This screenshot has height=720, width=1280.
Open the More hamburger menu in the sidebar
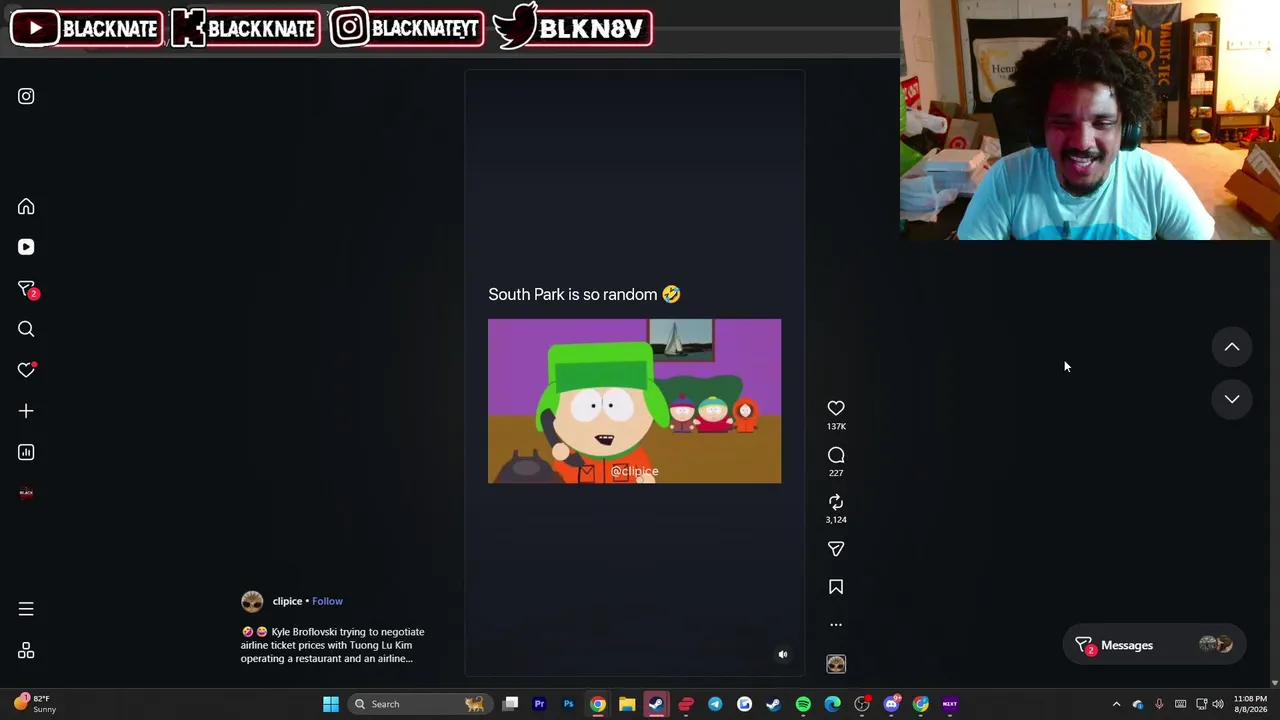tap(26, 609)
